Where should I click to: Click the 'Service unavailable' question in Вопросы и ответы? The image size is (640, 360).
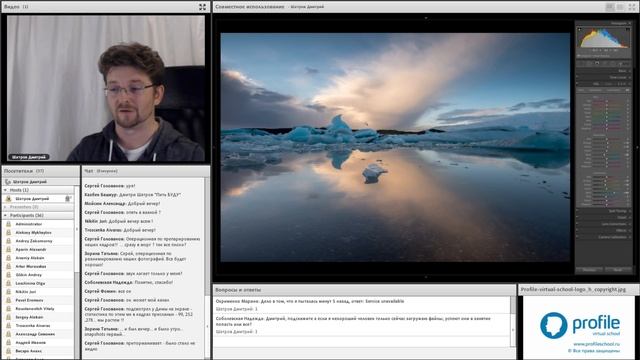(x=310, y=301)
